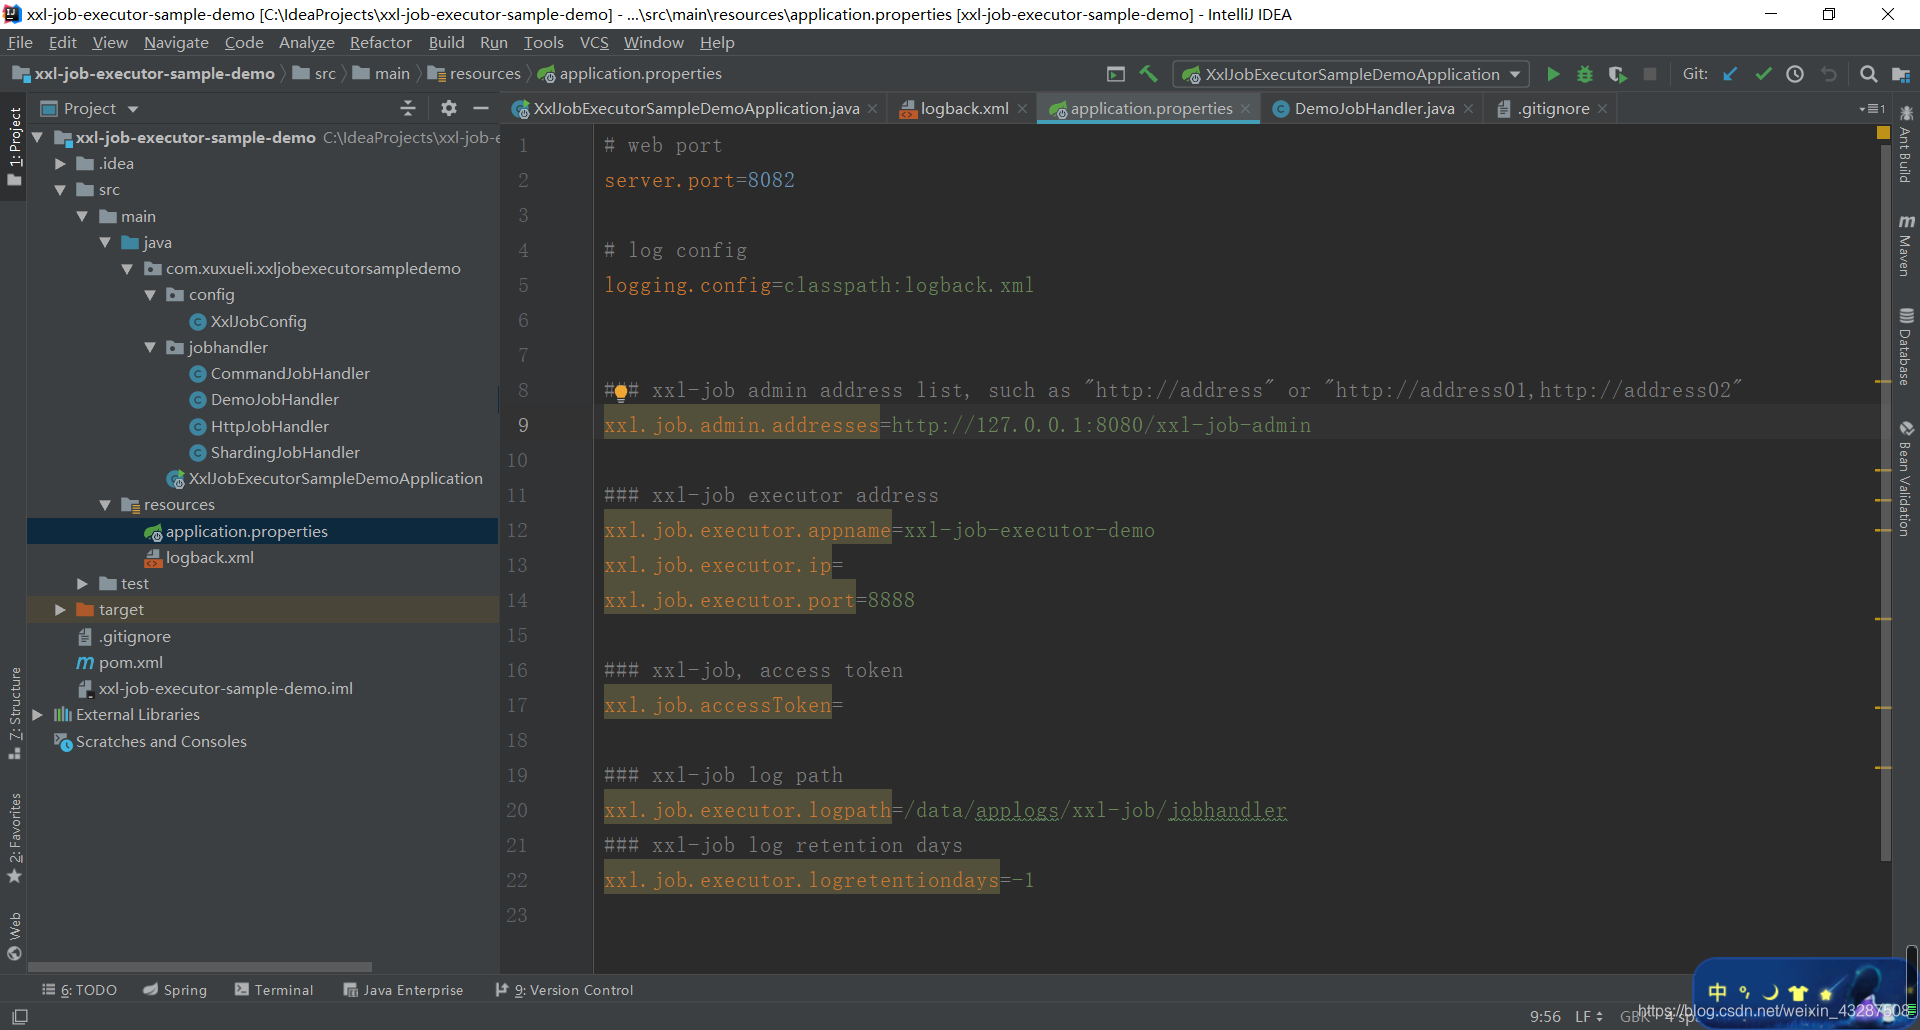The width and height of the screenshot is (1920, 1030).
Task: Run XxlJobExecutorSampleDemoApplication with the green play icon
Action: click(x=1553, y=74)
